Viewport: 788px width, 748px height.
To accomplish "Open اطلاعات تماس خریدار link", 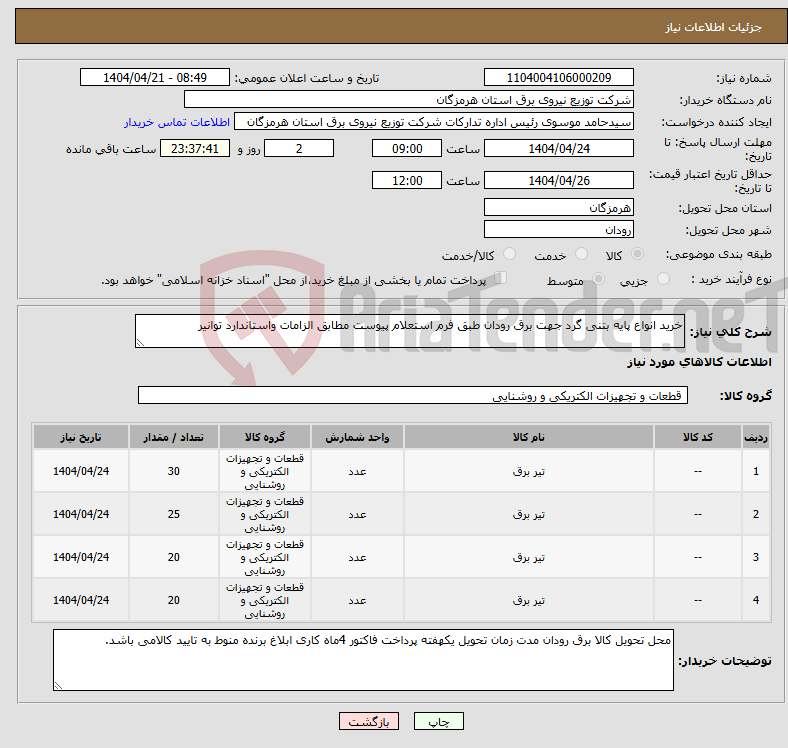I will [177, 122].
